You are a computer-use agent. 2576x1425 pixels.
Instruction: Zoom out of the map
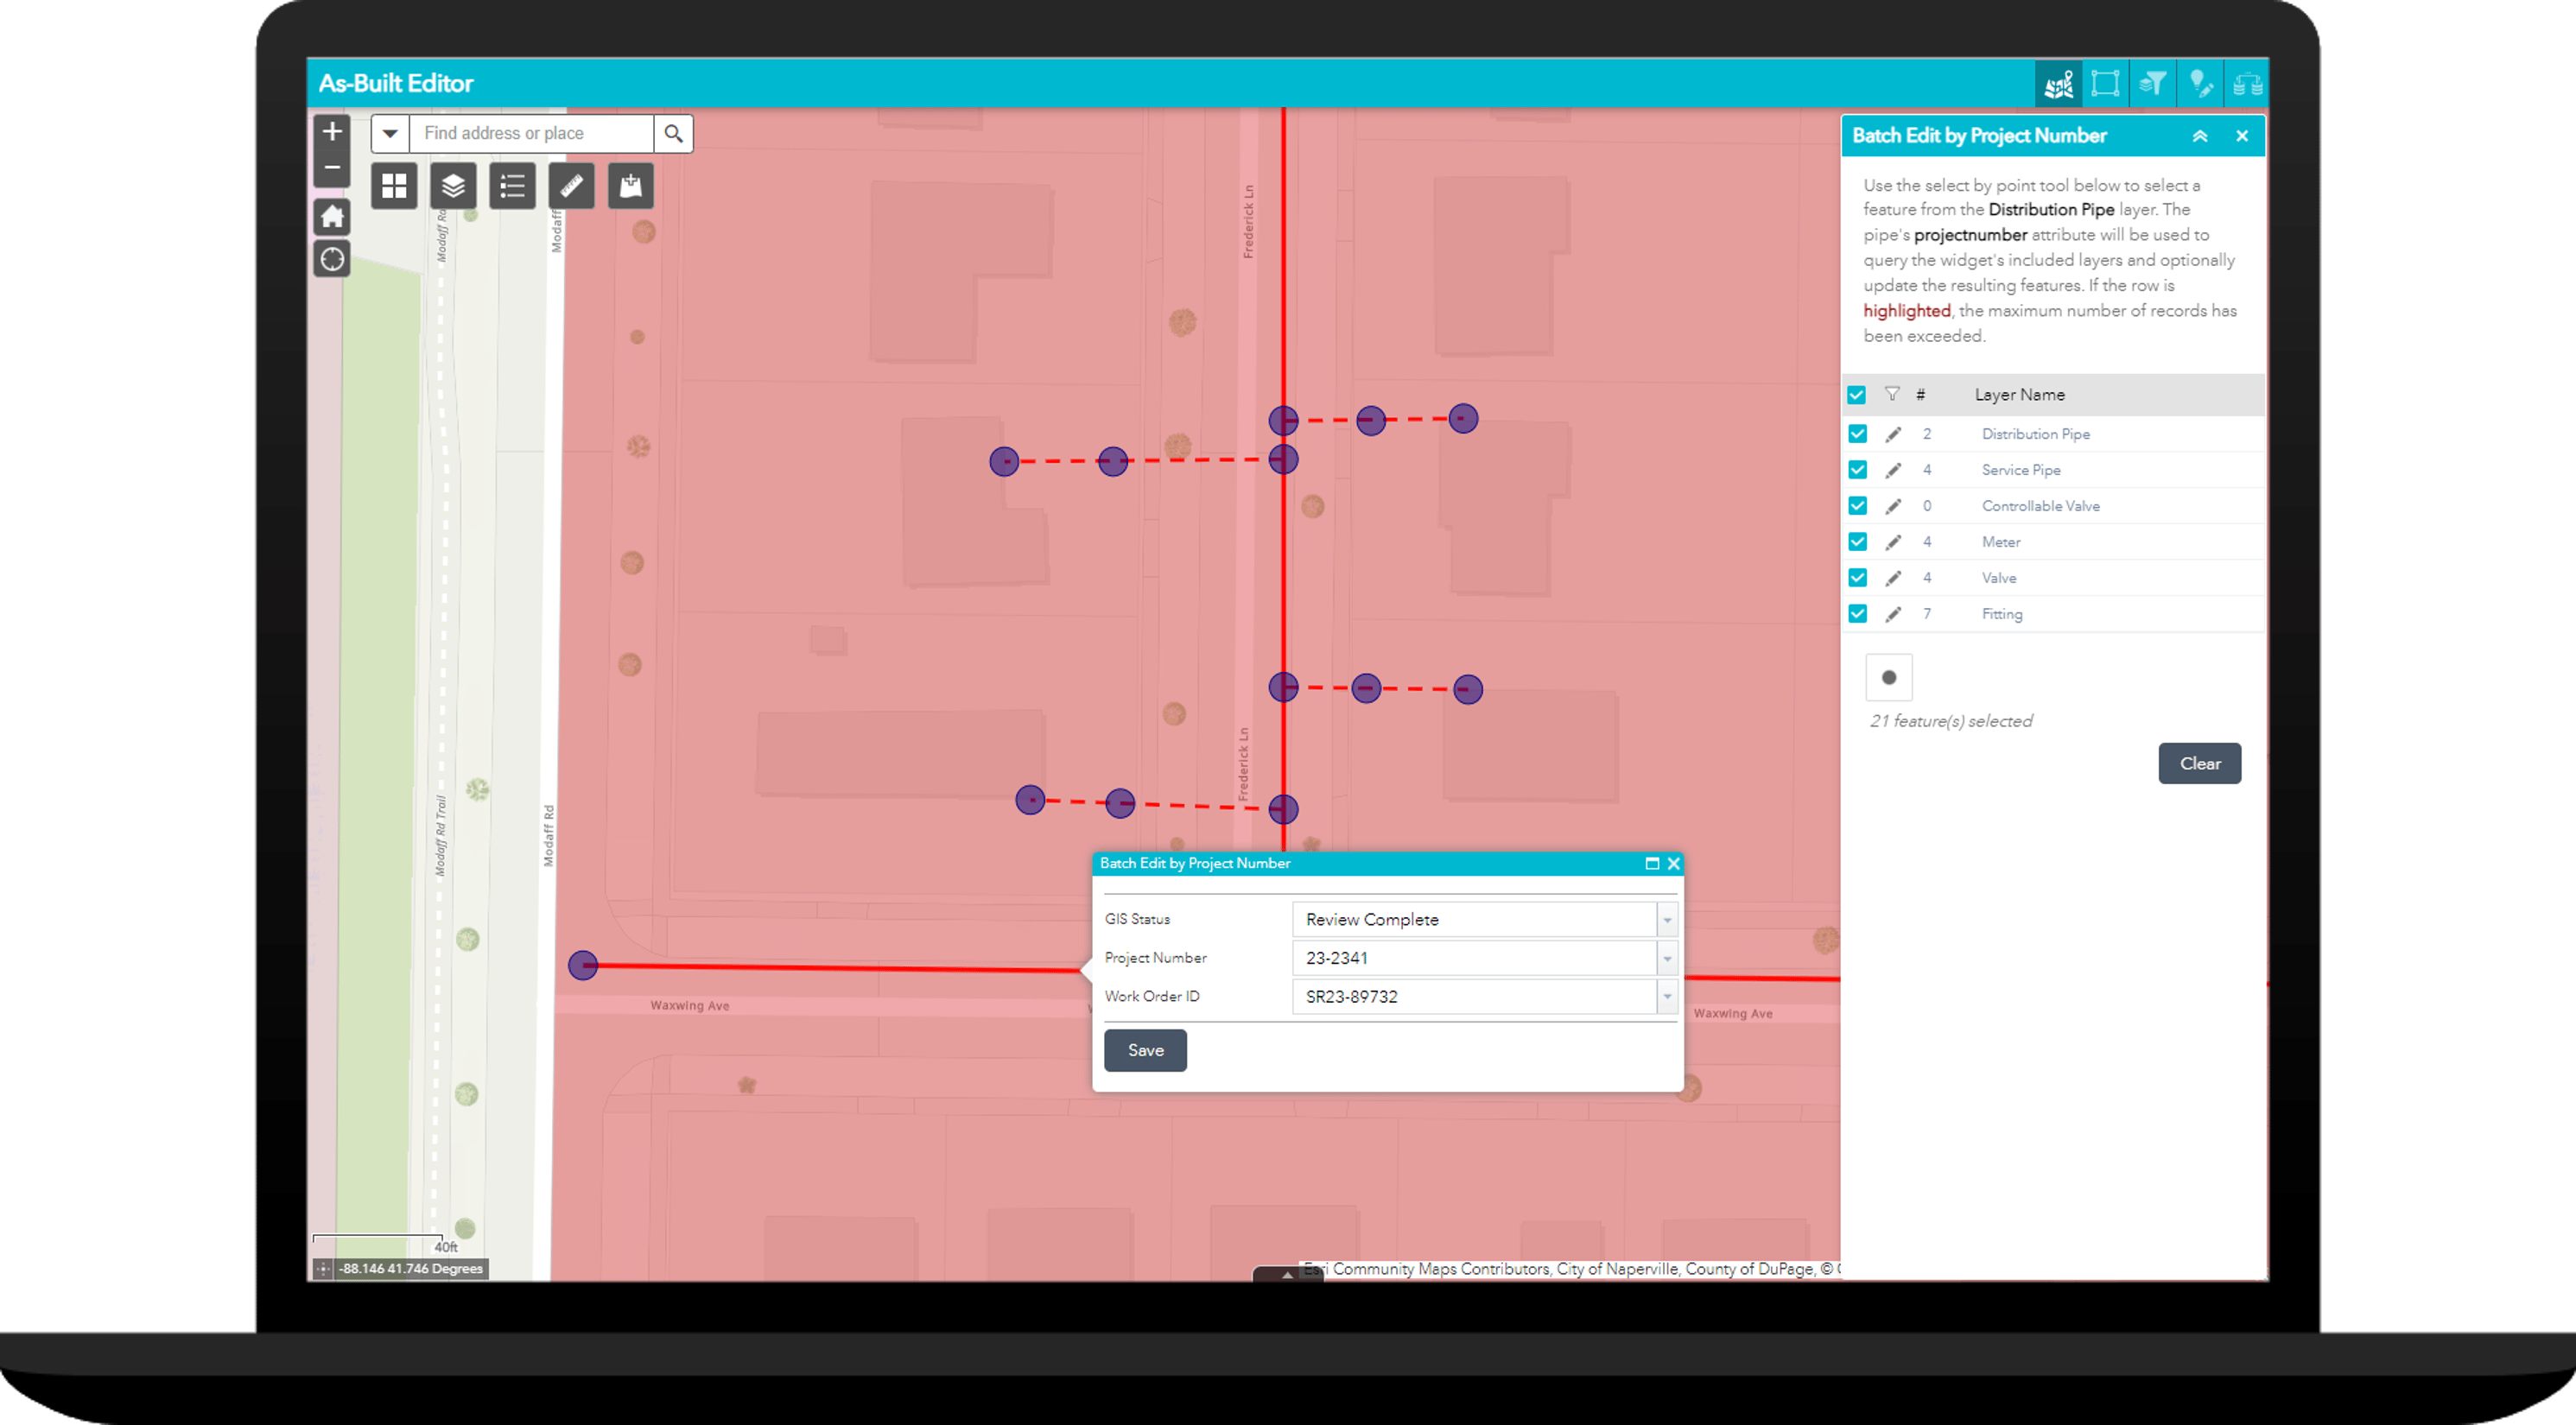[x=332, y=168]
